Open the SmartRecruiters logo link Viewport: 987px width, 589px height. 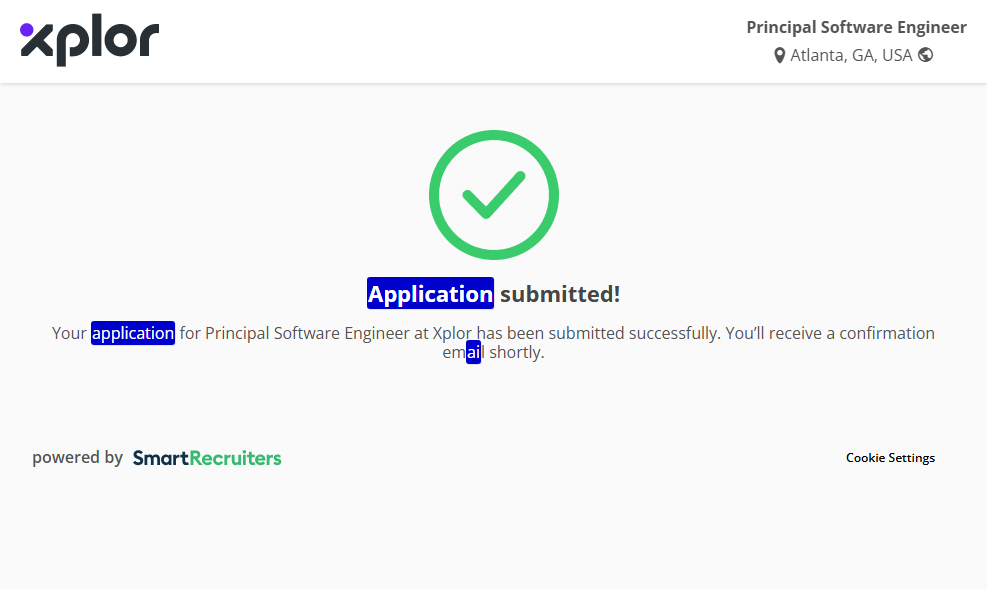pyautogui.click(x=207, y=458)
